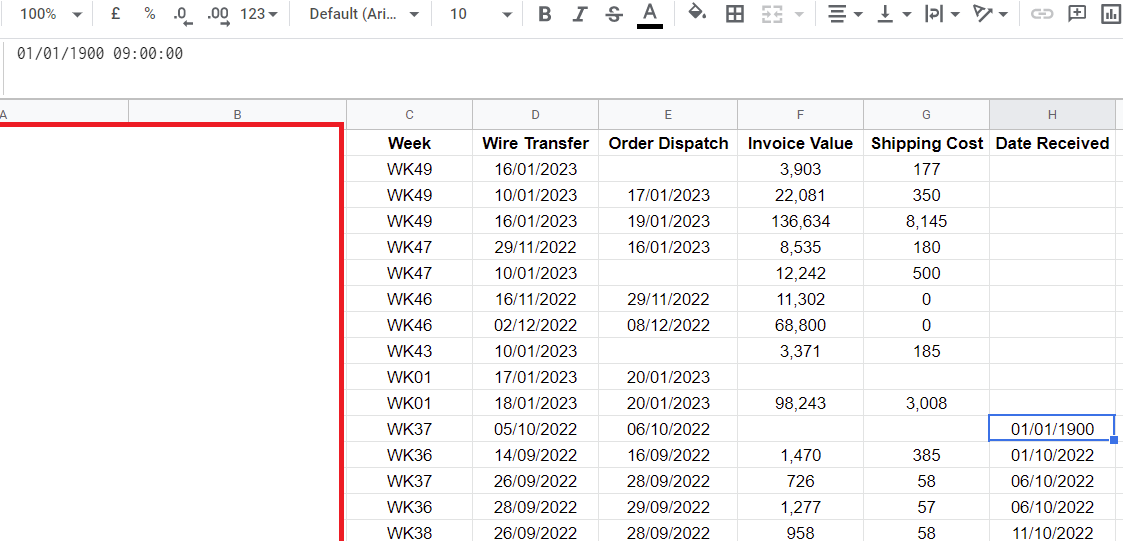The height and width of the screenshot is (541, 1123).
Task: Select order dispatch date 17/01/2023
Action: (668, 195)
